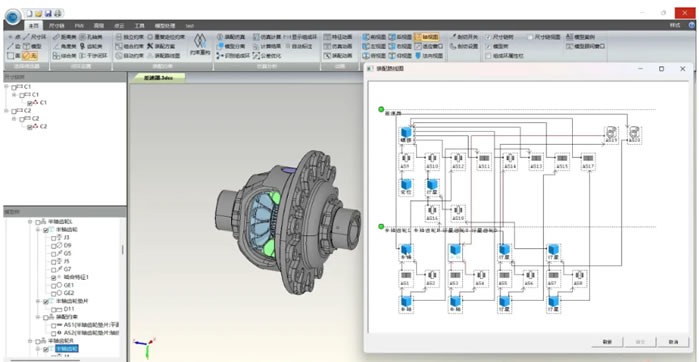Enable the 组成环属性栏 checkbox
This screenshot has width=699, height=362.
click(x=489, y=56)
